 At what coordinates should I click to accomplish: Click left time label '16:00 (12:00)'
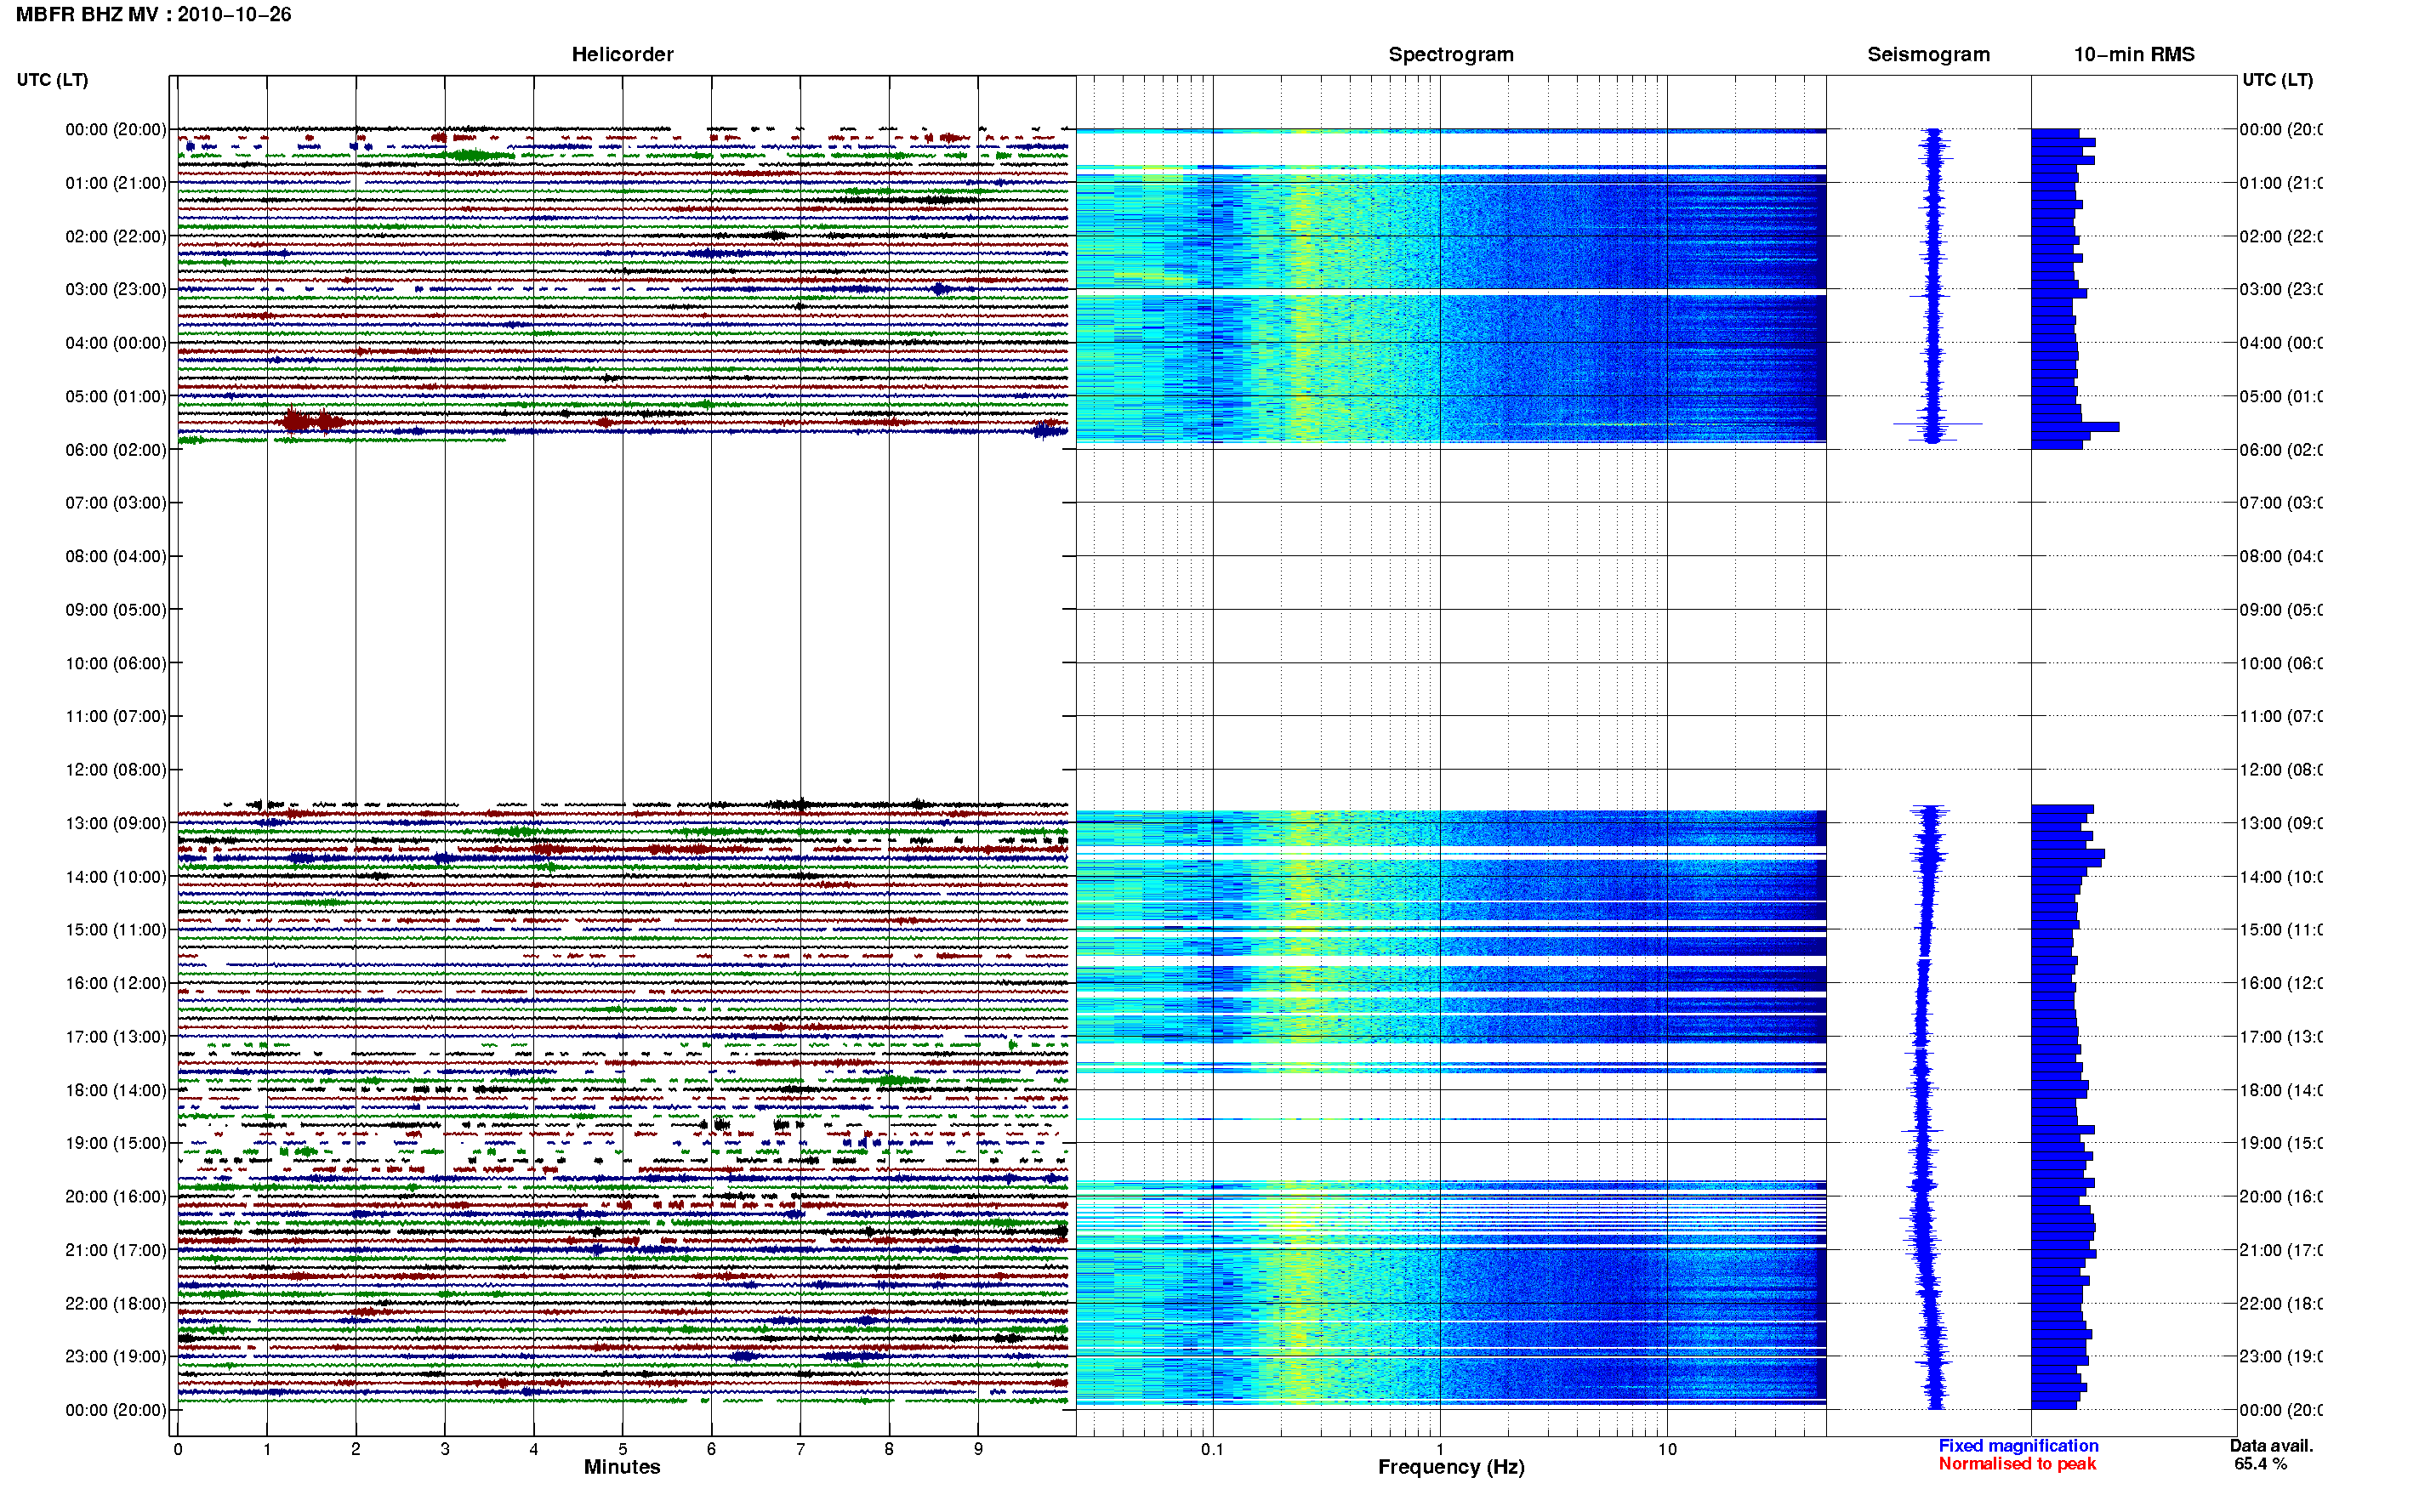click(x=116, y=983)
